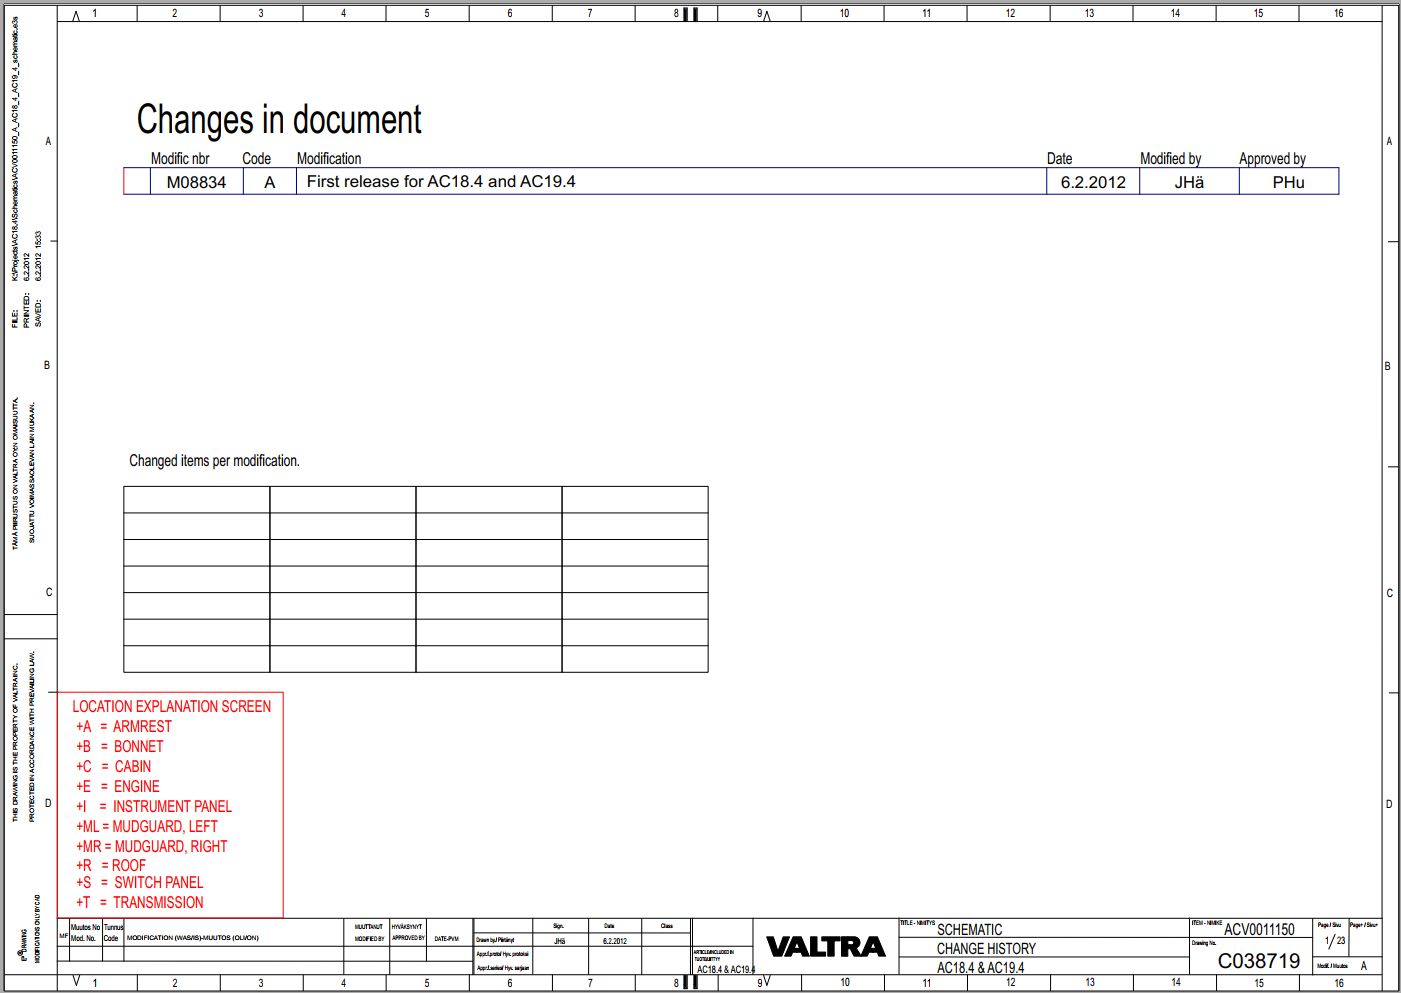The width and height of the screenshot is (1401, 993).
Task: Select "First release for AC18.4 and AC19.4" text
Action: click(441, 181)
